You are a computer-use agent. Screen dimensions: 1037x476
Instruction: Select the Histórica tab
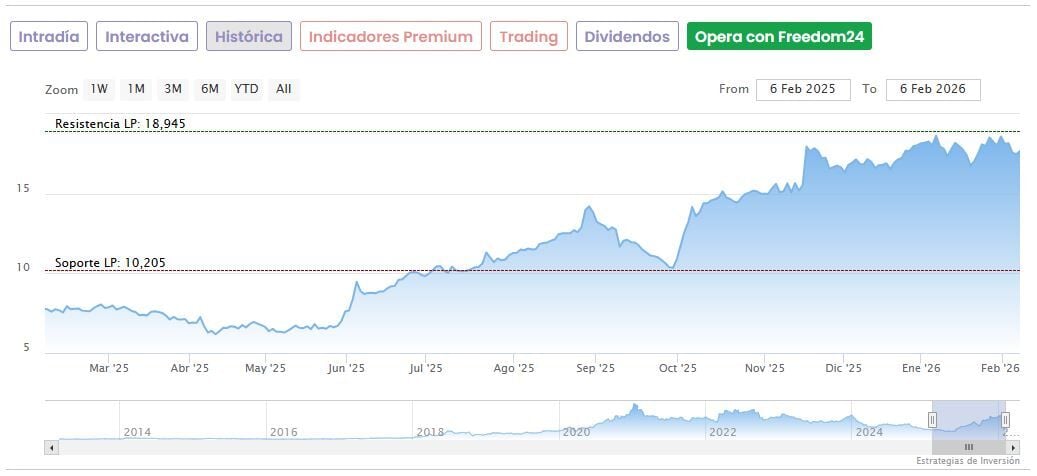[x=249, y=37]
